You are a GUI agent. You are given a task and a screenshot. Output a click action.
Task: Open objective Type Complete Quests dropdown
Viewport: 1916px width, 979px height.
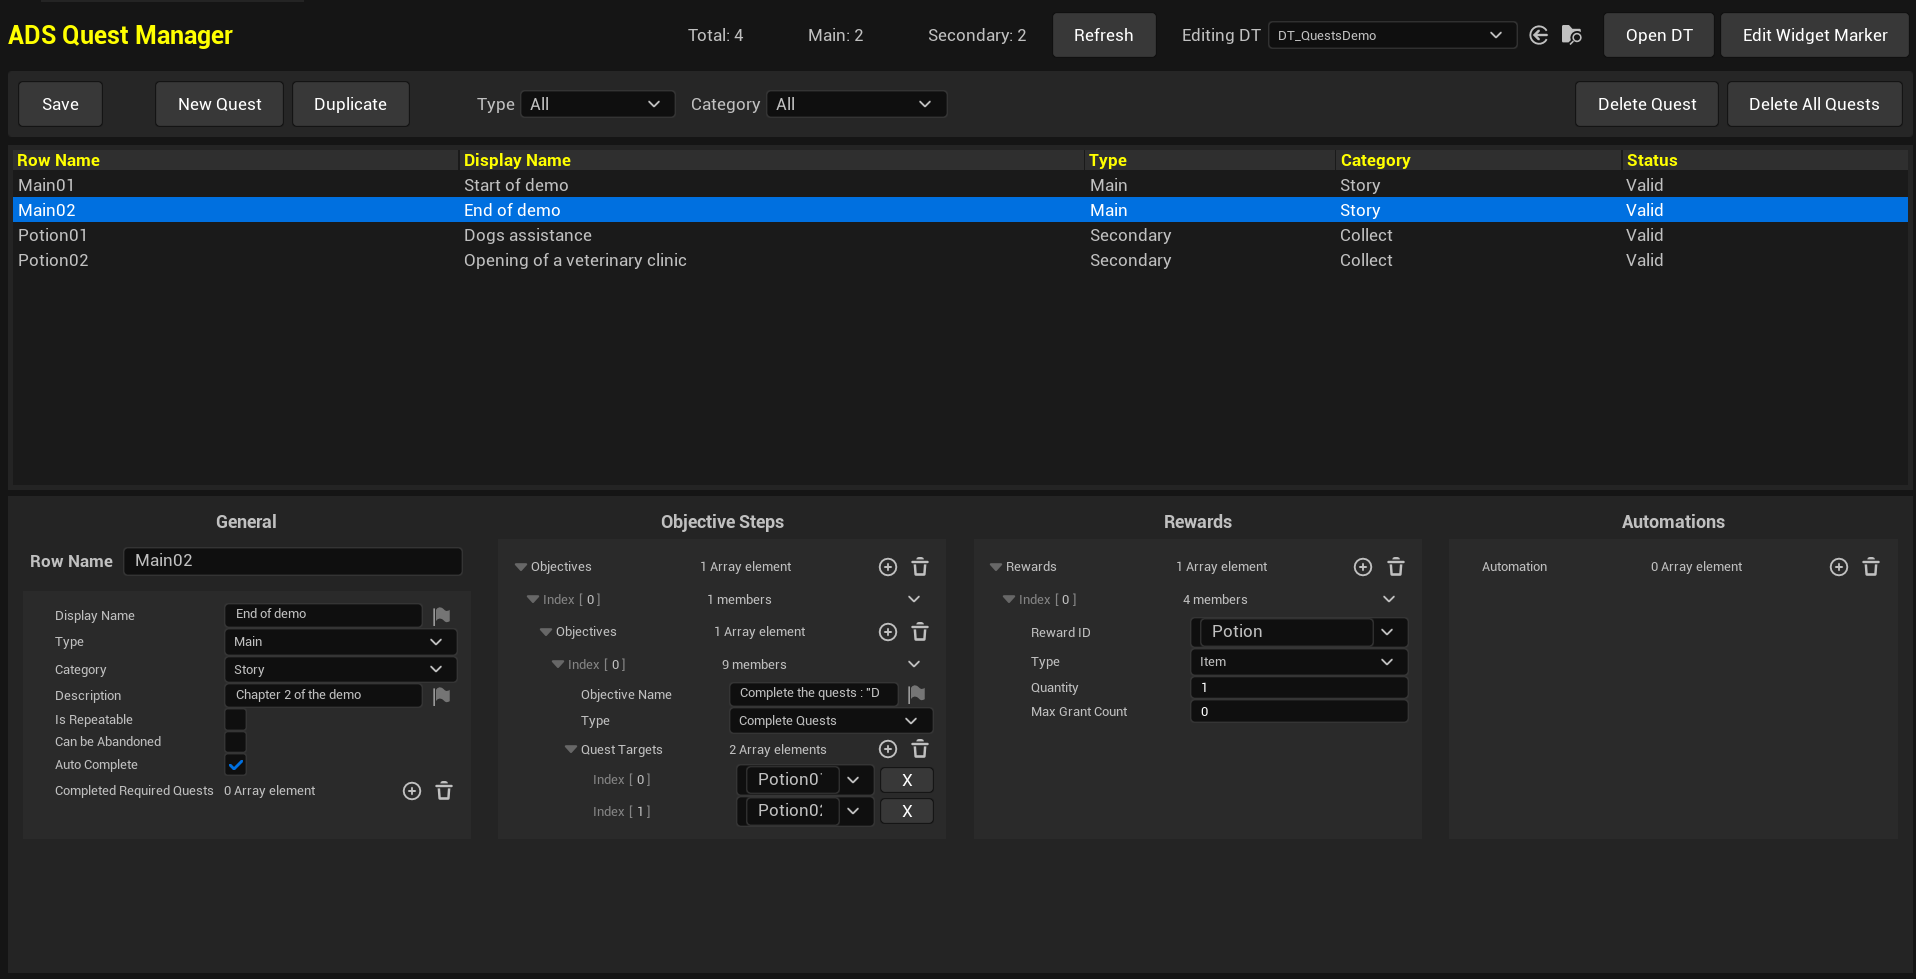pyautogui.click(x=831, y=721)
